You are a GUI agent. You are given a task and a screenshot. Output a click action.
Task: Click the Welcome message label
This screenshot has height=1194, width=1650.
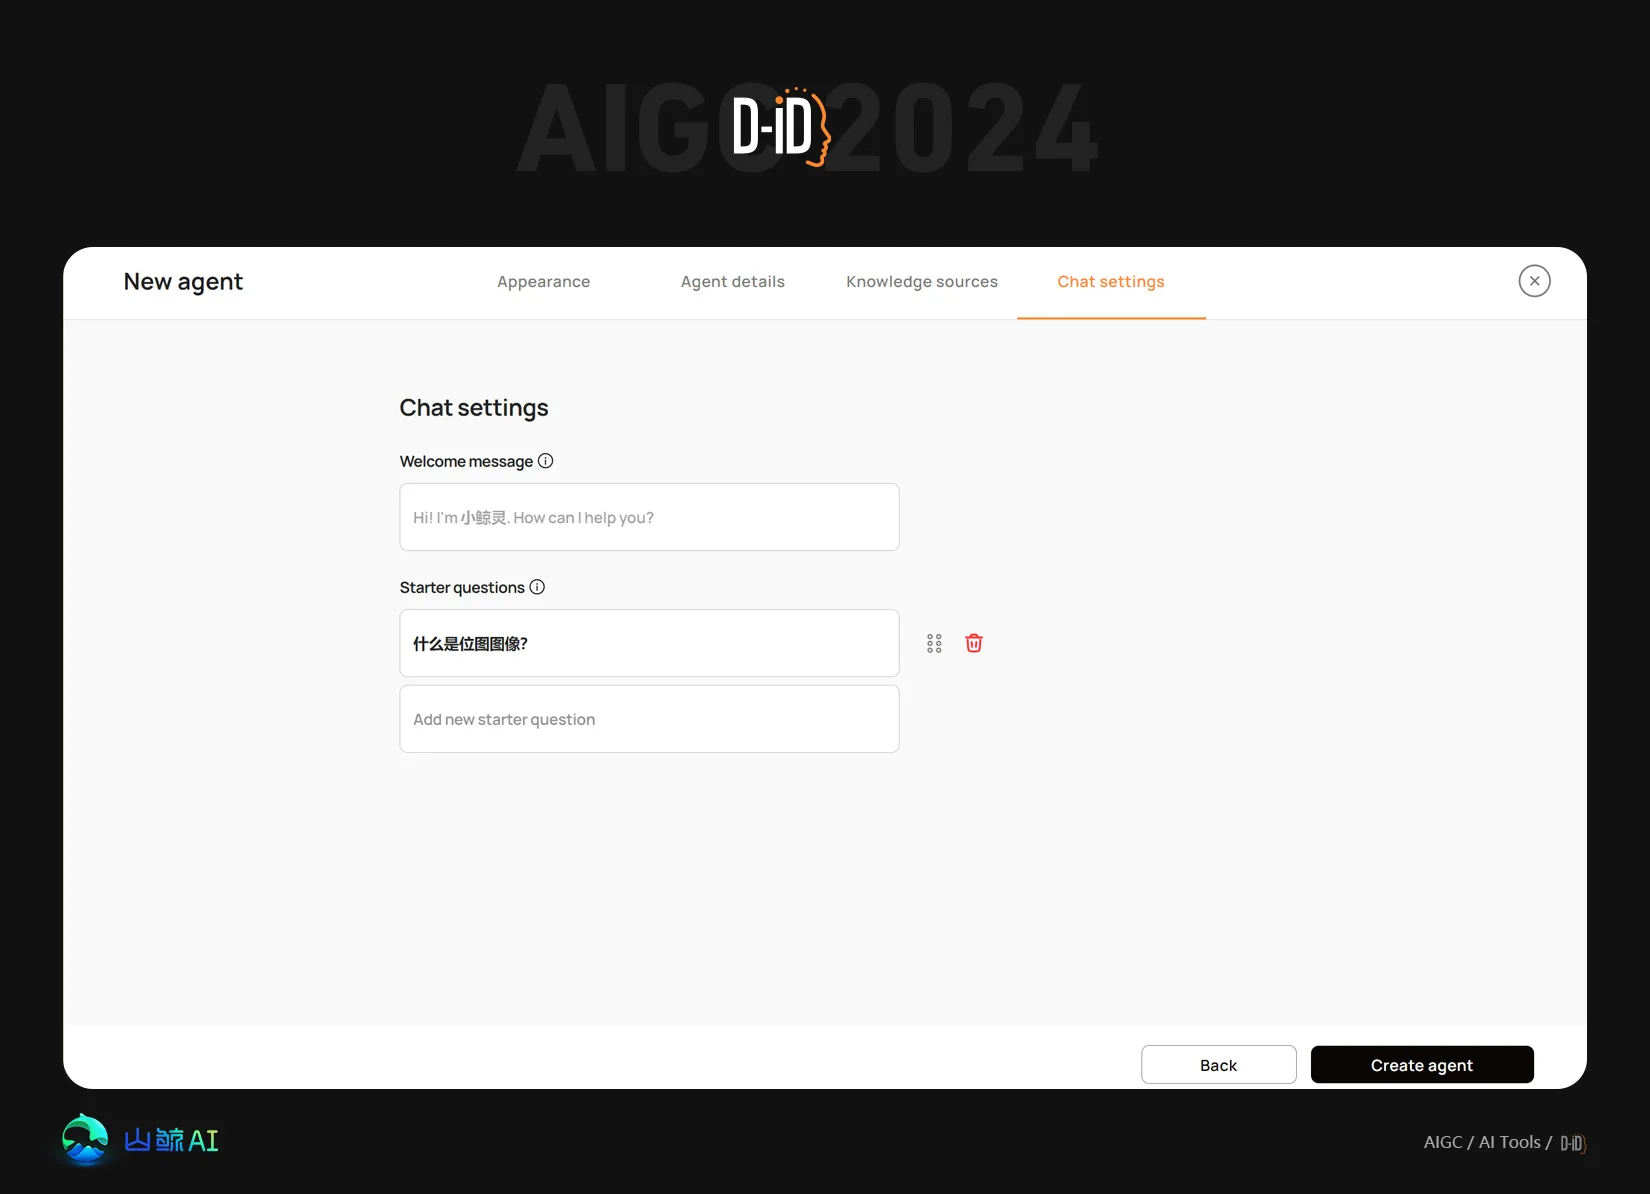(466, 461)
